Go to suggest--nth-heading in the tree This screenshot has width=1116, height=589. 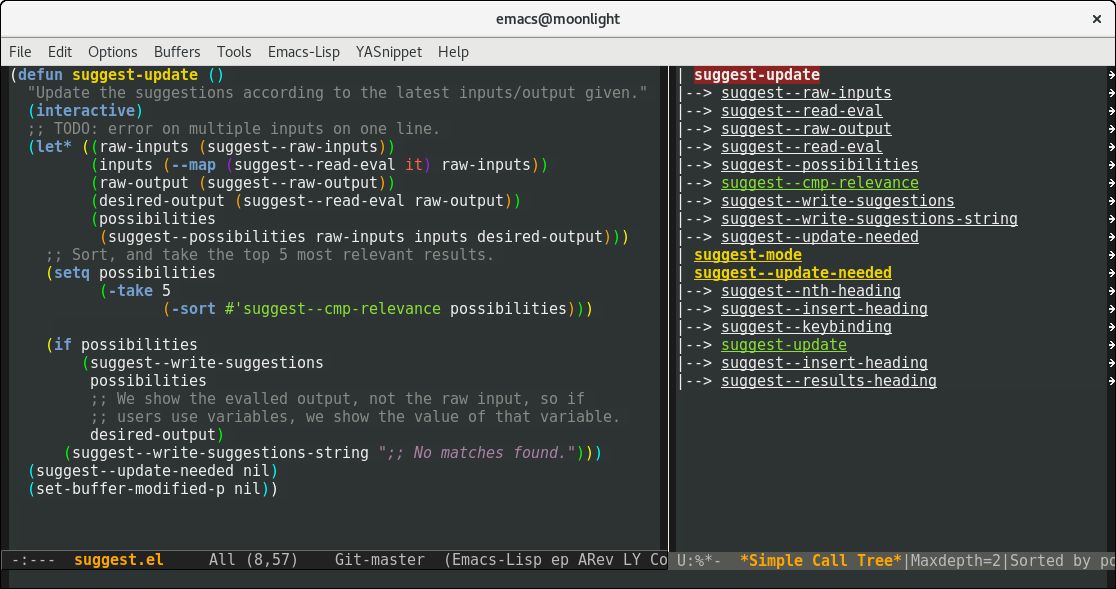click(810, 291)
